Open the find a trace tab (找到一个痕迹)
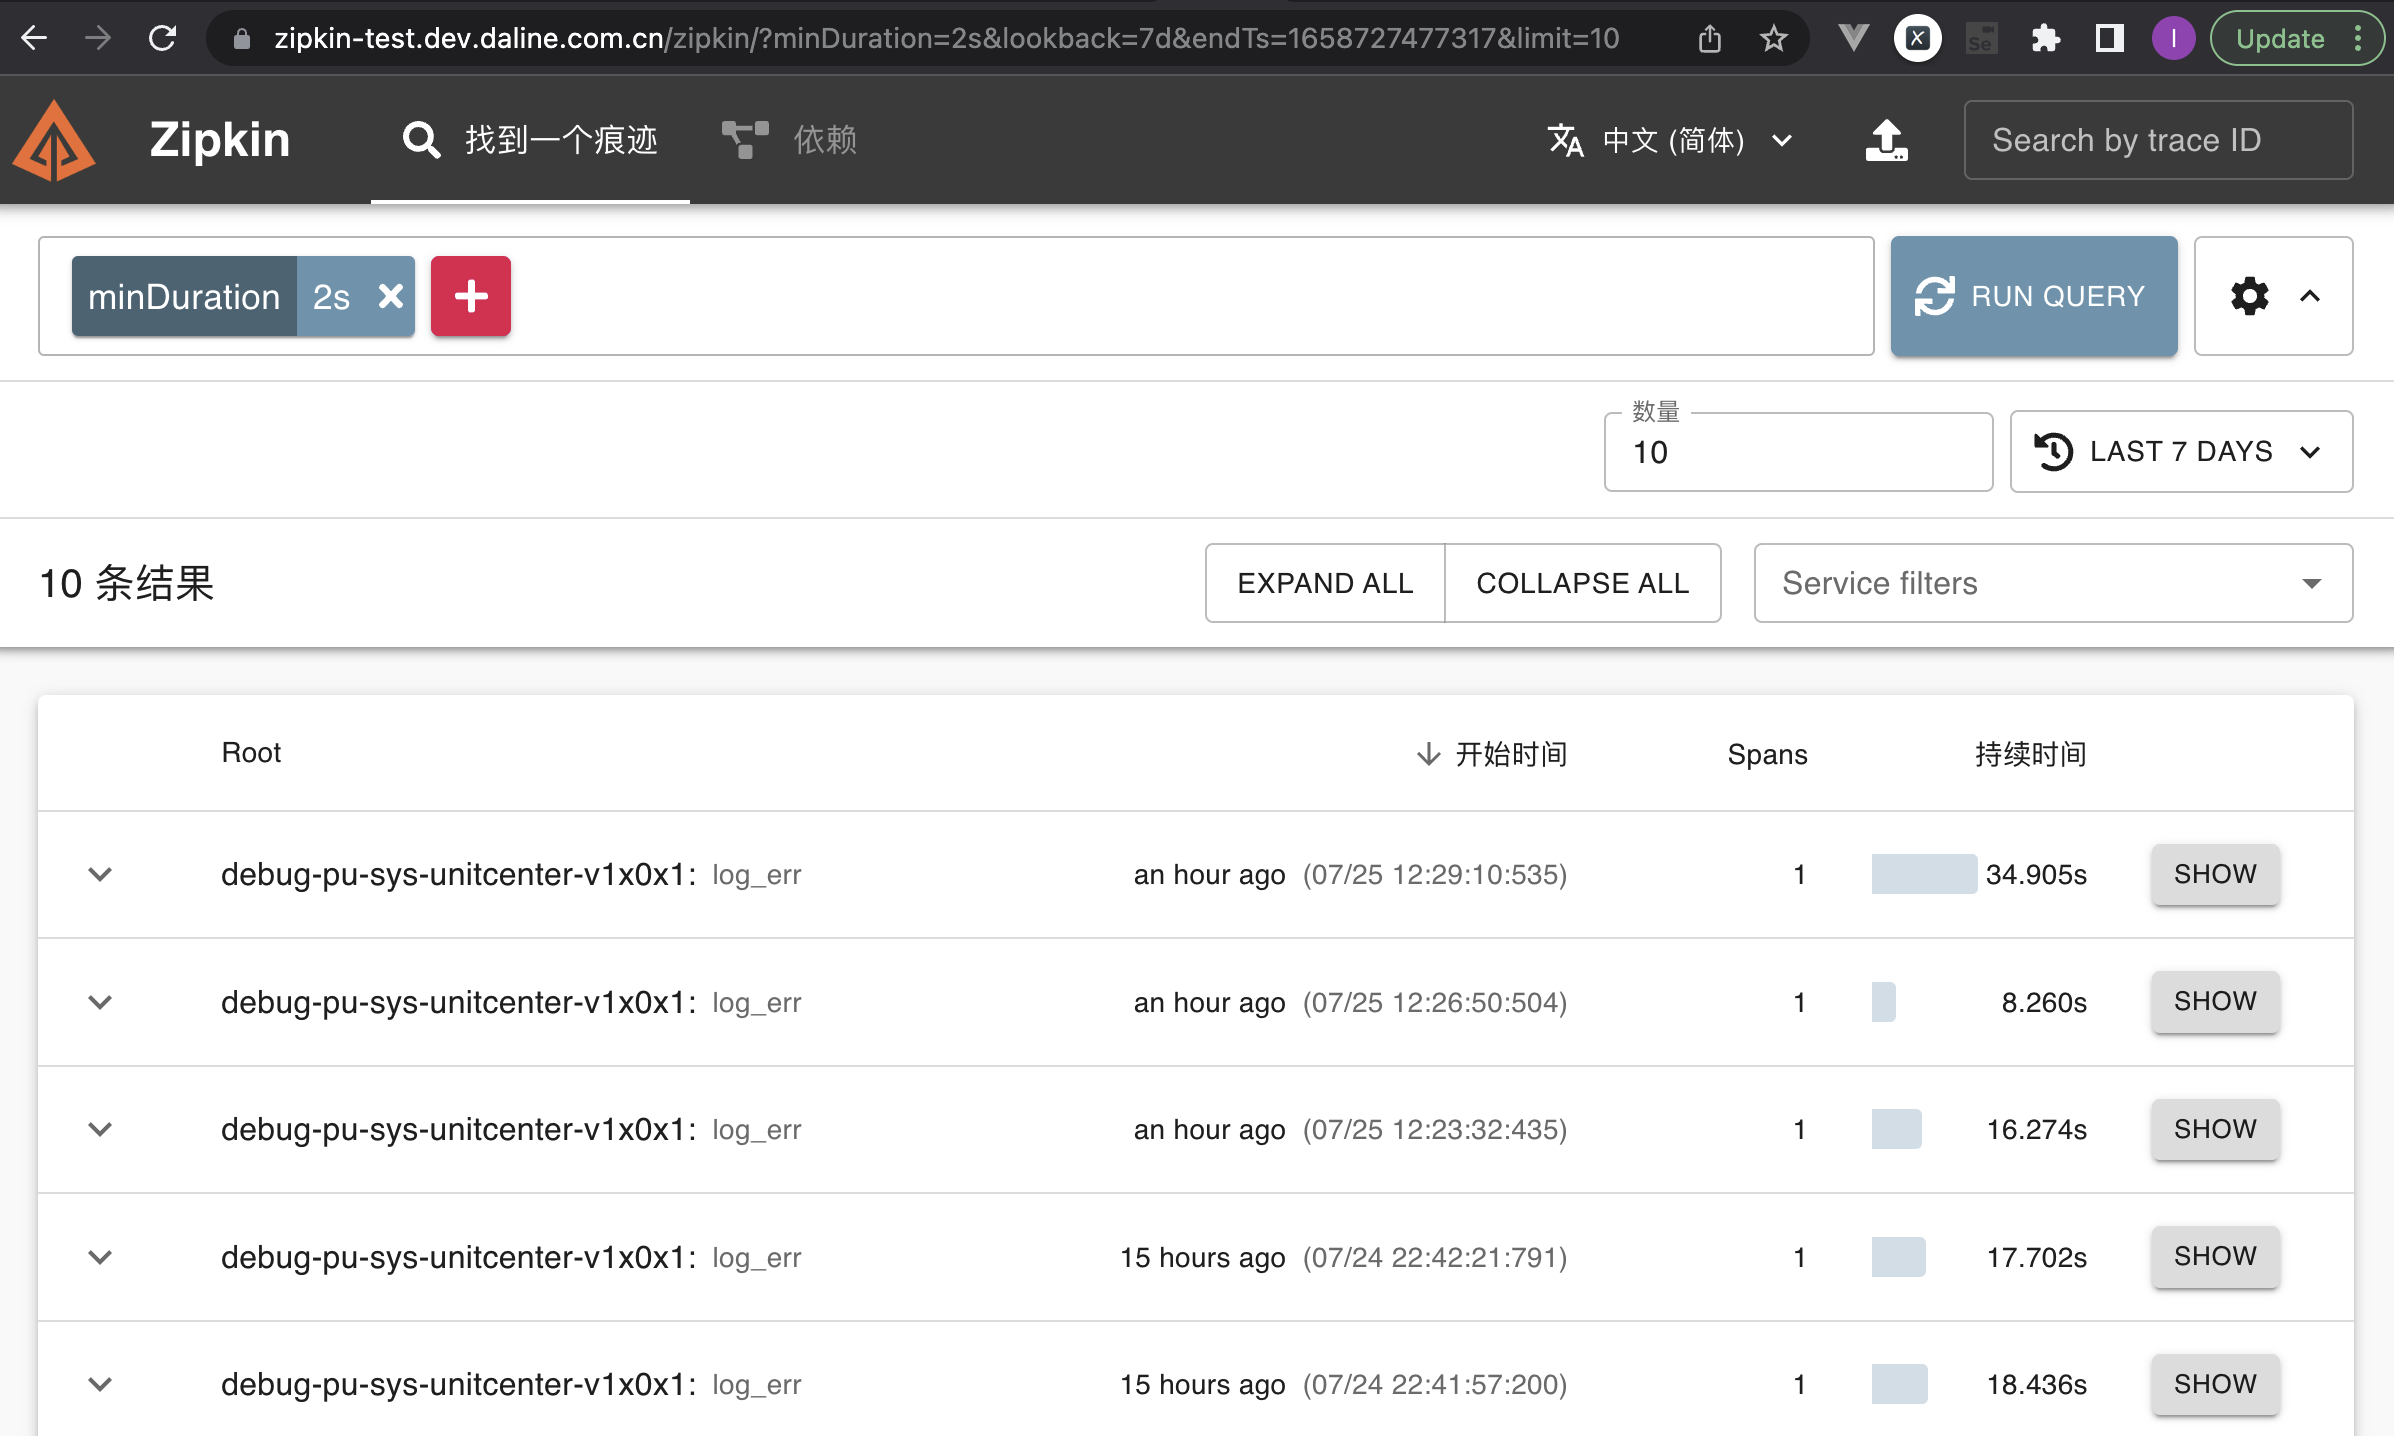Screen dimensions: 2394x1436 (530, 140)
